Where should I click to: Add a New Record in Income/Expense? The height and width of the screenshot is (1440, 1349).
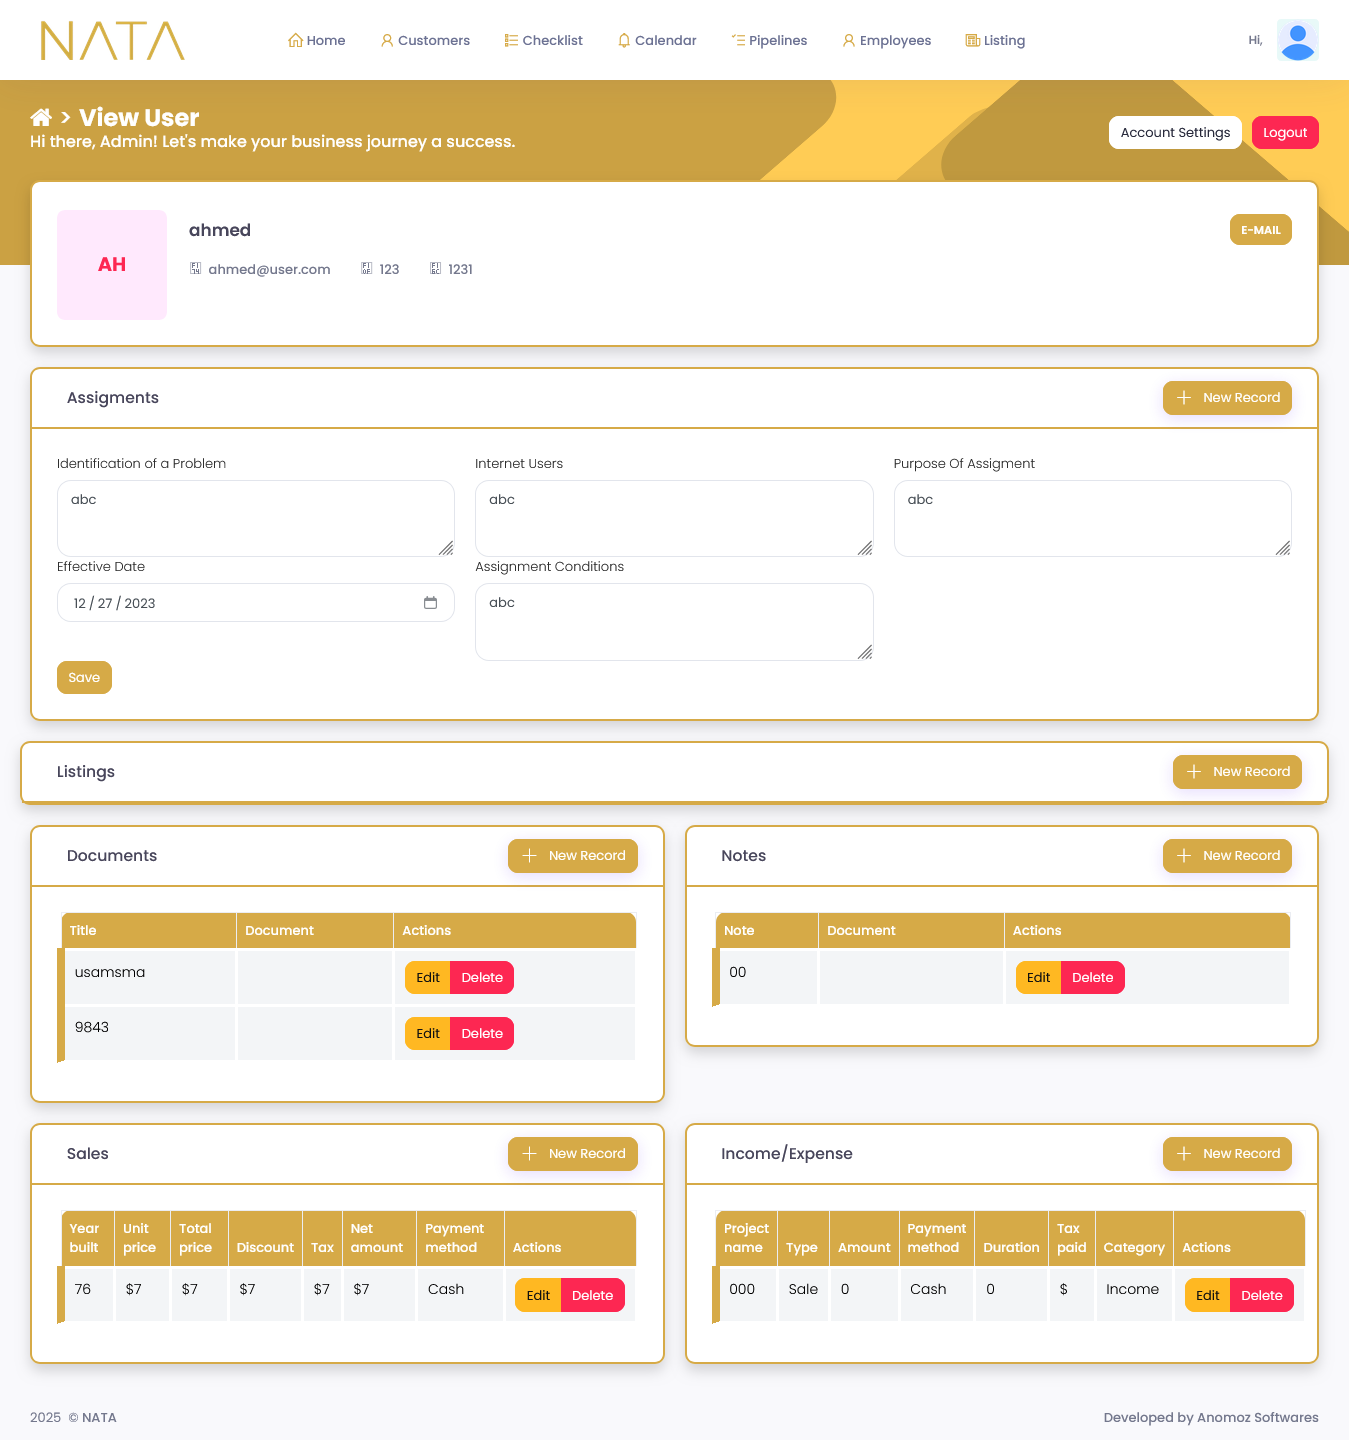pyautogui.click(x=1227, y=1154)
